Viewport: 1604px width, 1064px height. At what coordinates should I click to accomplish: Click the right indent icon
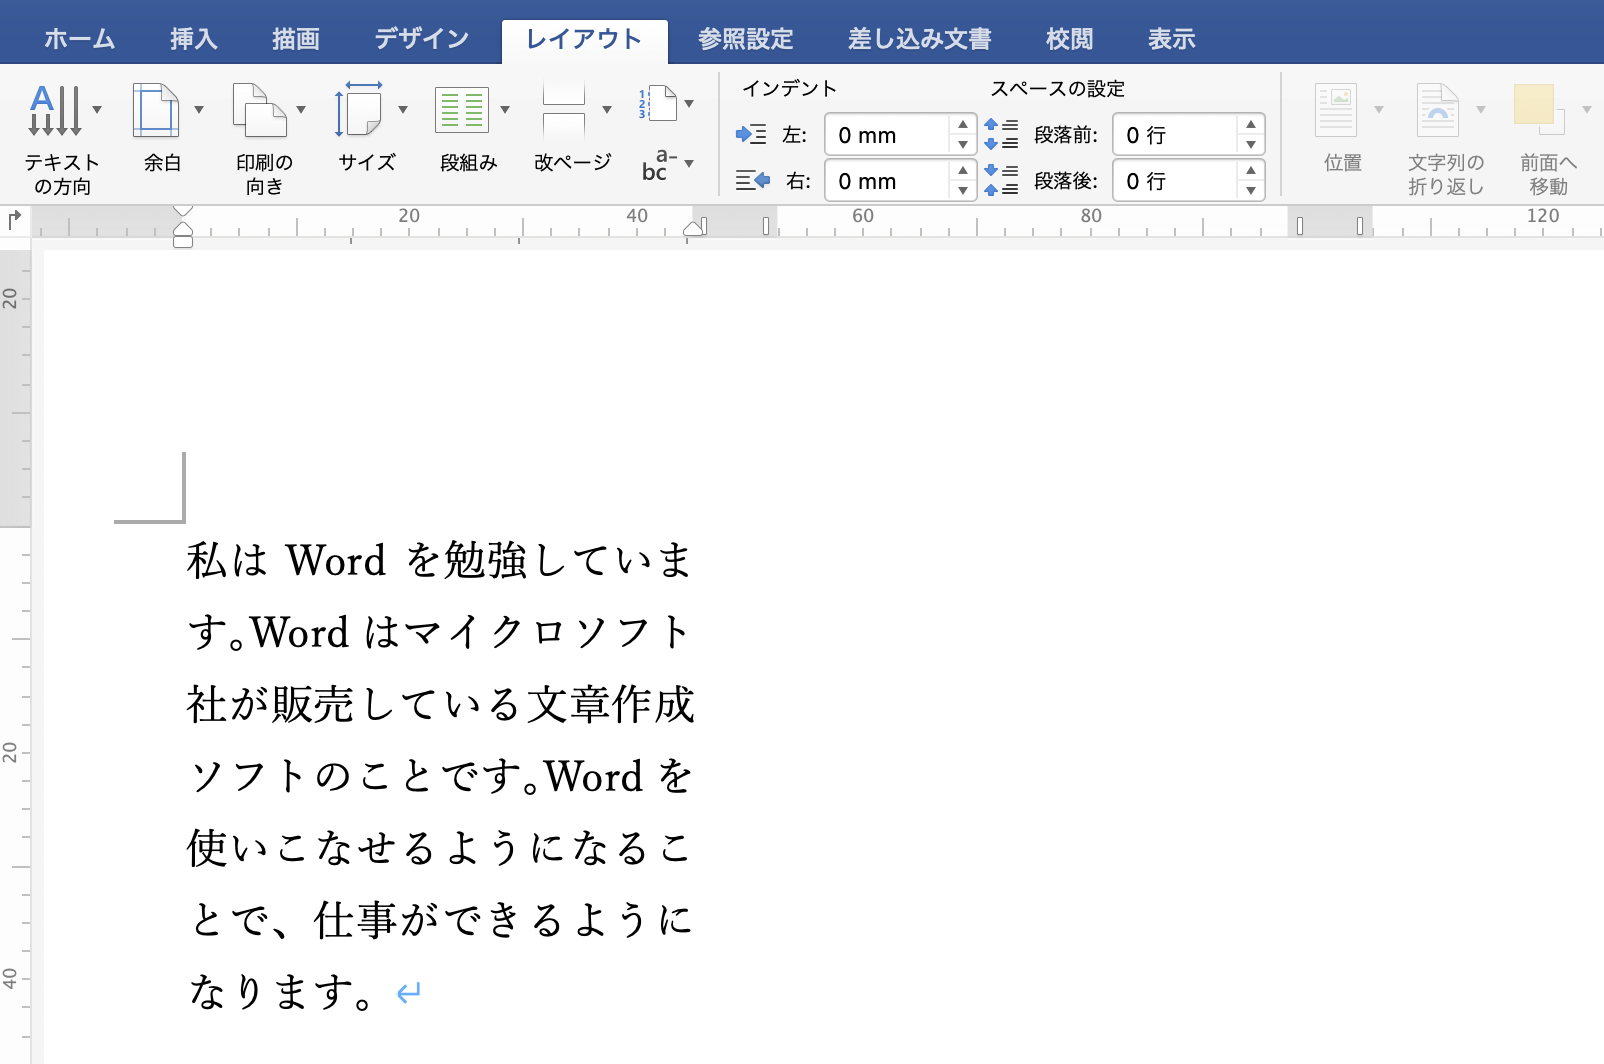[x=752, y=180]
